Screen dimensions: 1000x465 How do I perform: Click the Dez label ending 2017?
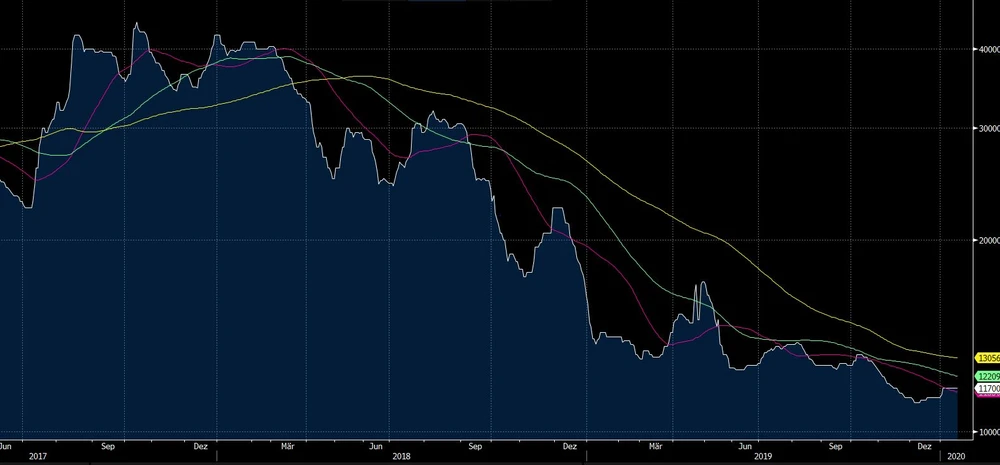[x=200, y=446]
